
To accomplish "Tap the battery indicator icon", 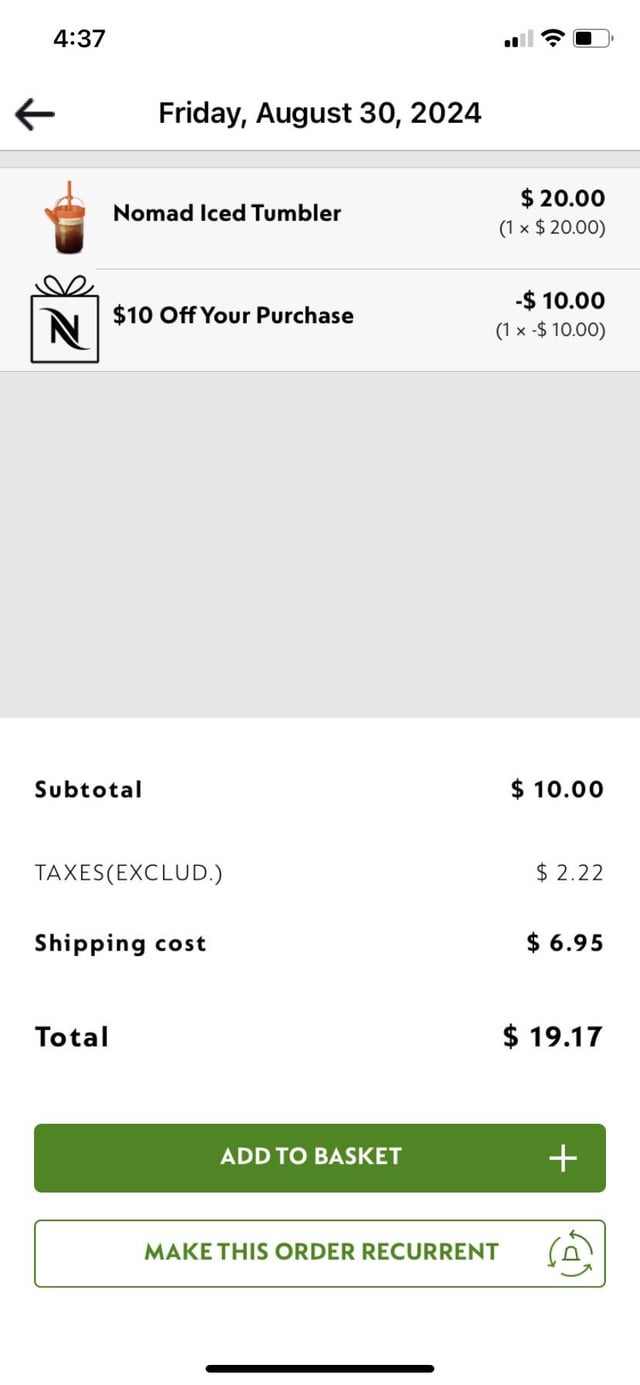I will point(592,39).
